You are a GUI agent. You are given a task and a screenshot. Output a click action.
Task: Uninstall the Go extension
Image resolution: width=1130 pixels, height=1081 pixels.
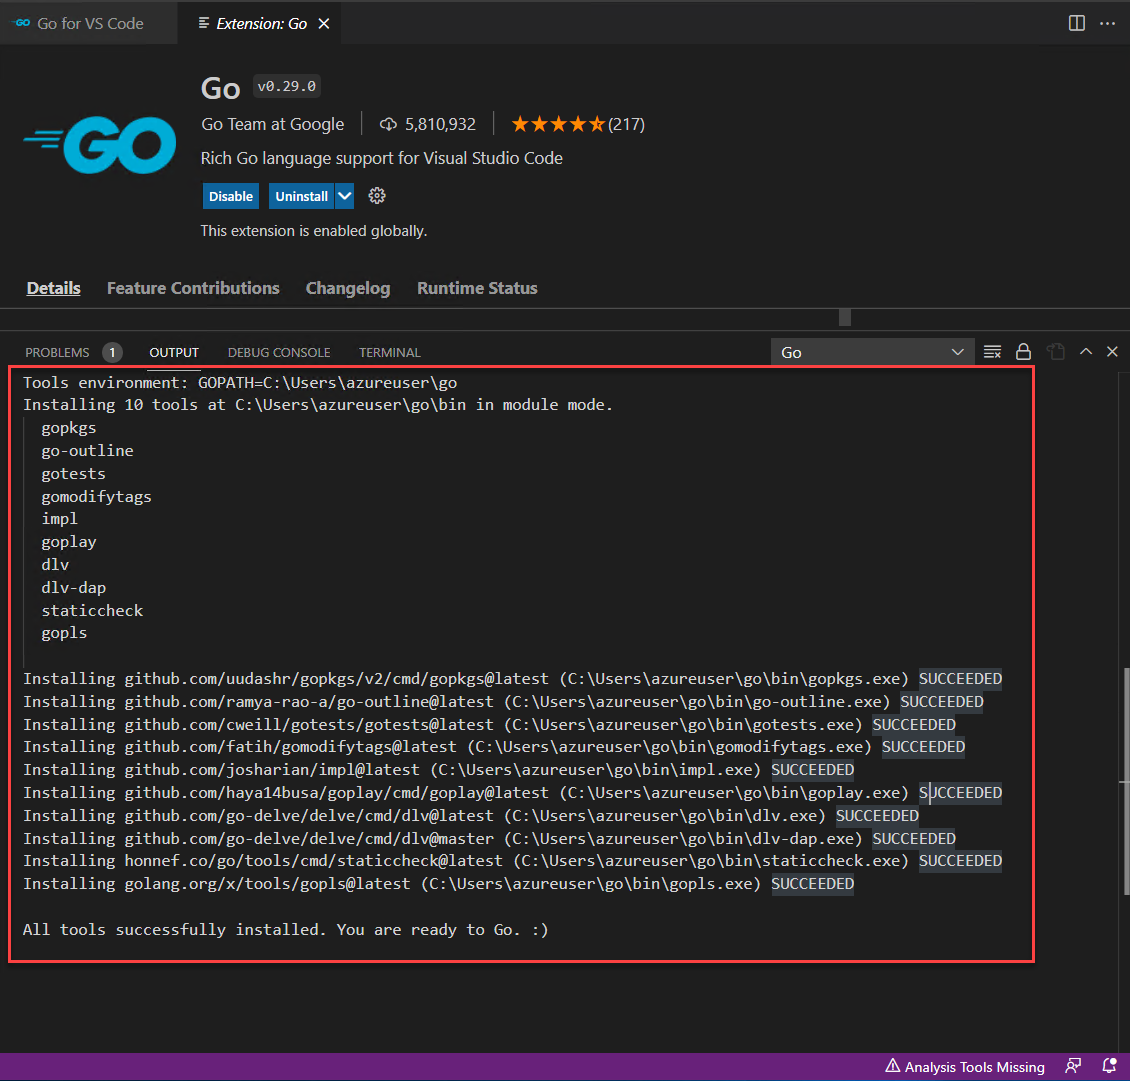point(301,196)
